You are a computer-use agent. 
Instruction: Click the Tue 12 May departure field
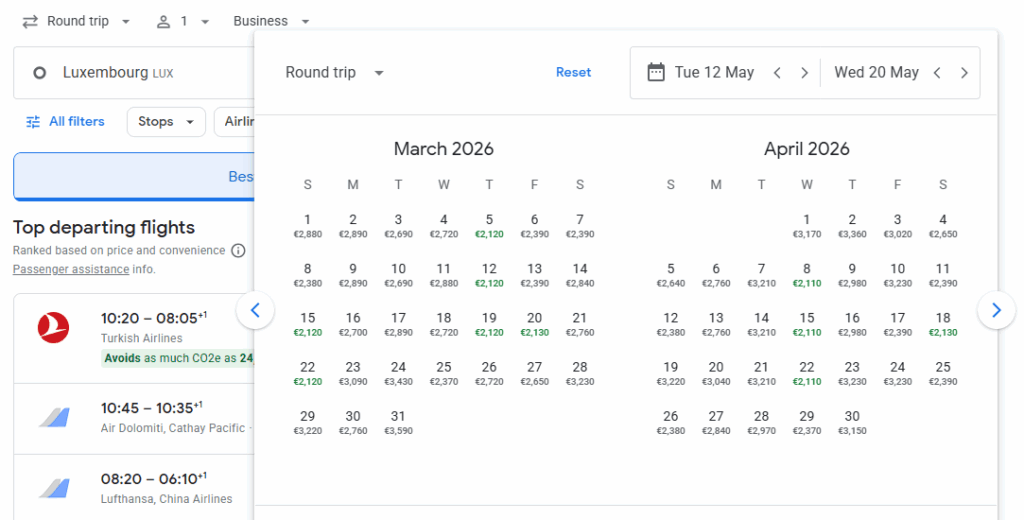[x=714, y=73]
